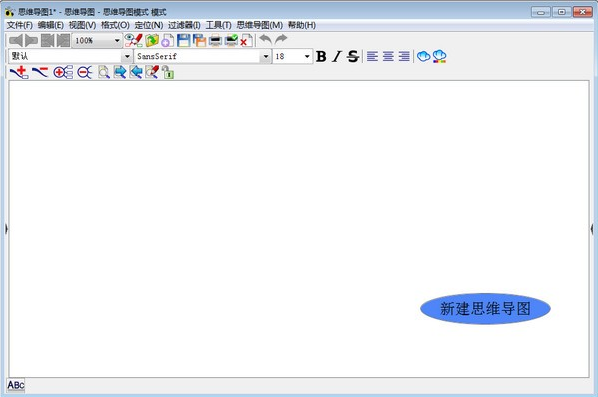Center align the node text
Image resolution: width=598 pixels, height=397 pixels.
(x=388, y=56)
